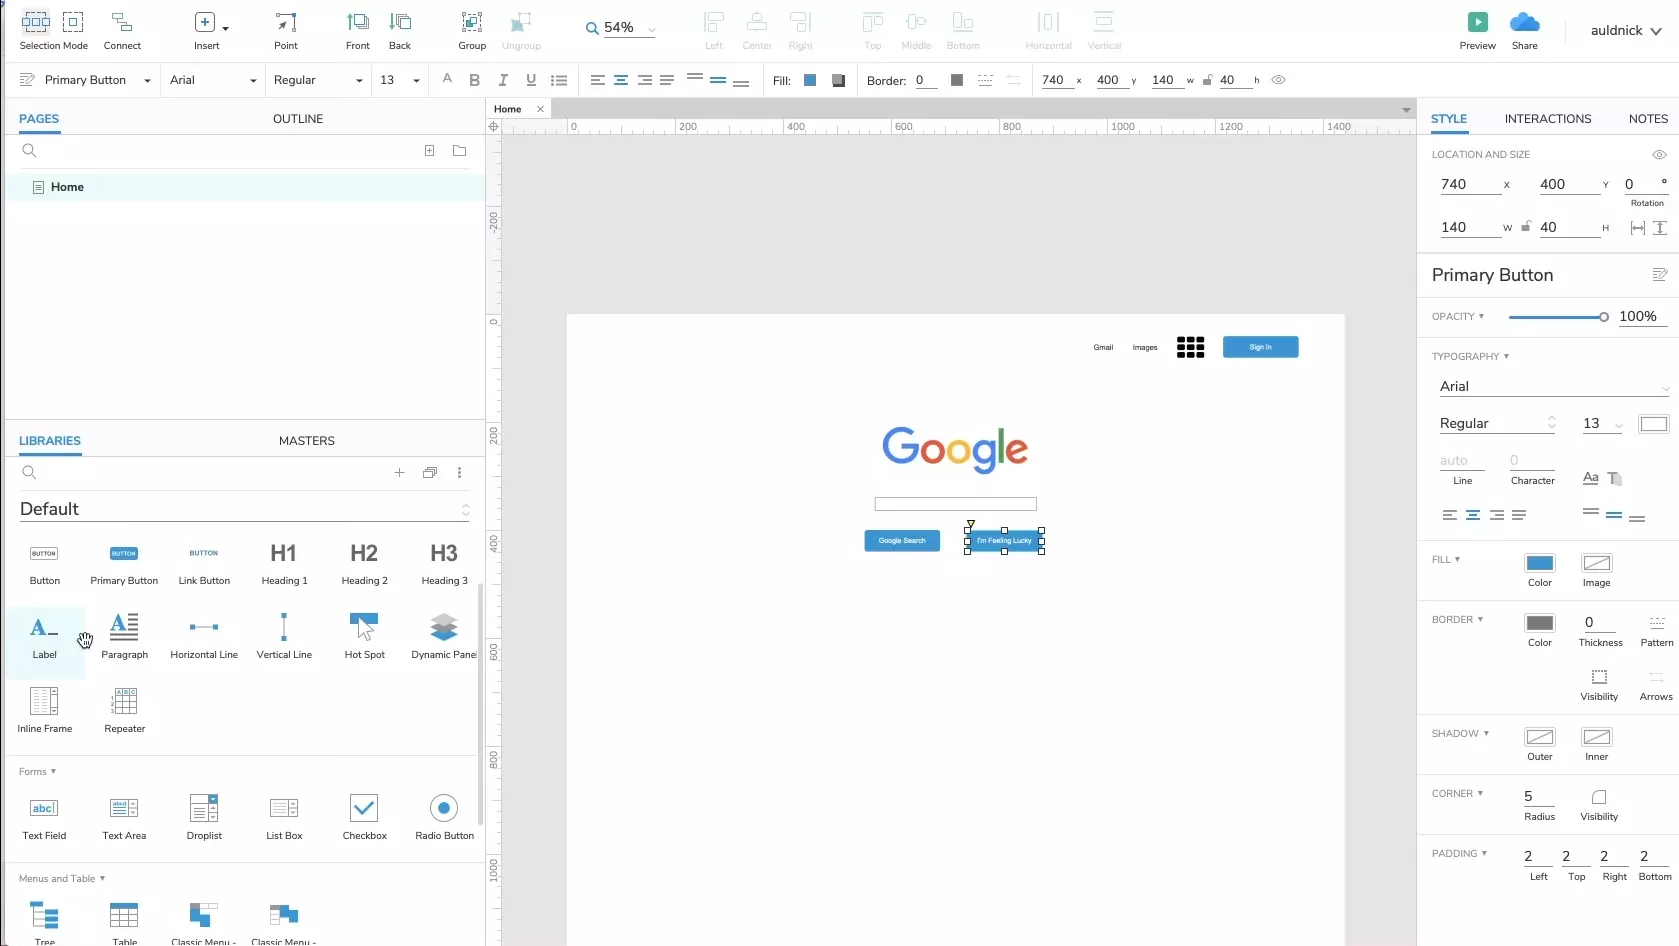Click the Share cloud icon

pyautogui.click(x=1524, y=22)
